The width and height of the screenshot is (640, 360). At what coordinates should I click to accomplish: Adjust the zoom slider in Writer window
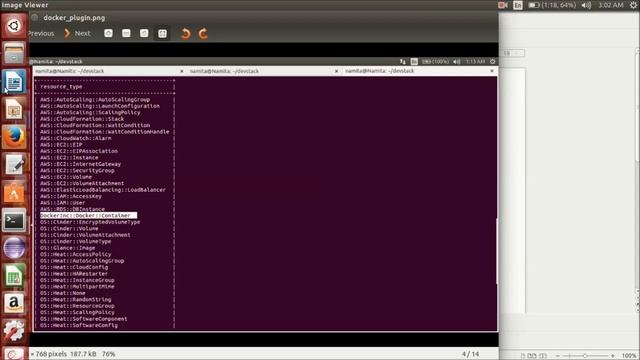pos(585,356)
